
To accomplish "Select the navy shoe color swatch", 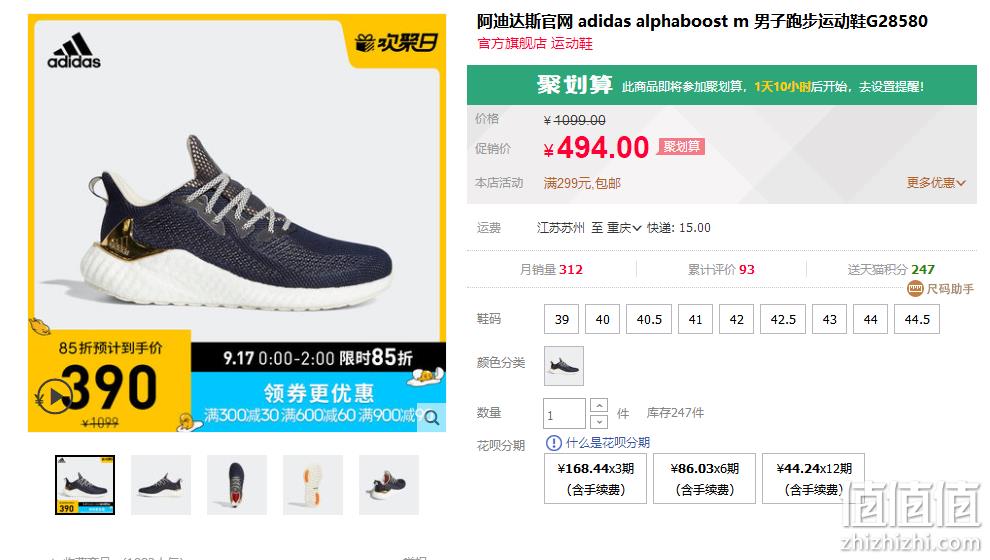I will click(x=564, y=366).
